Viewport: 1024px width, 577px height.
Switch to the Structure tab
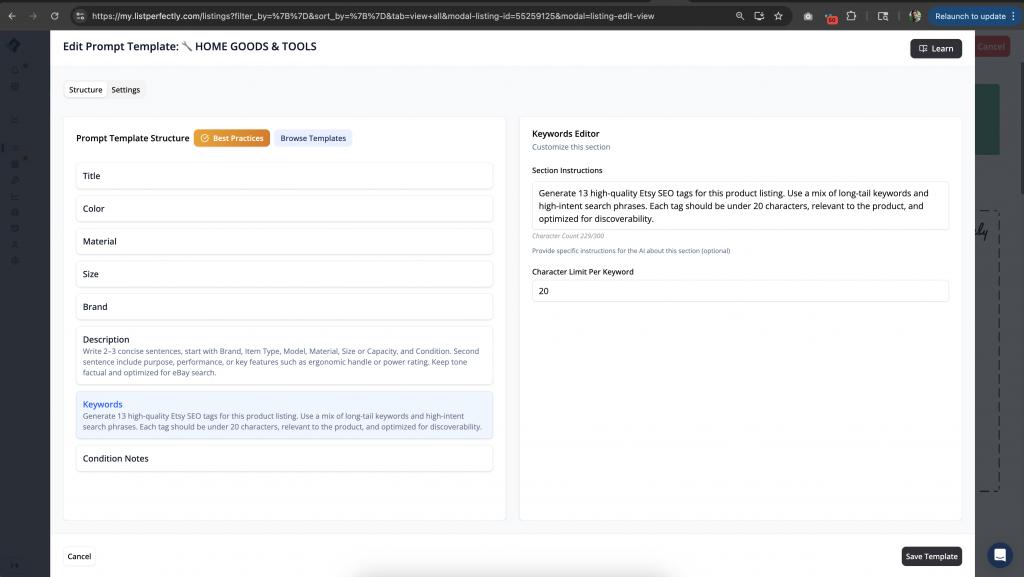coord(86,89)
